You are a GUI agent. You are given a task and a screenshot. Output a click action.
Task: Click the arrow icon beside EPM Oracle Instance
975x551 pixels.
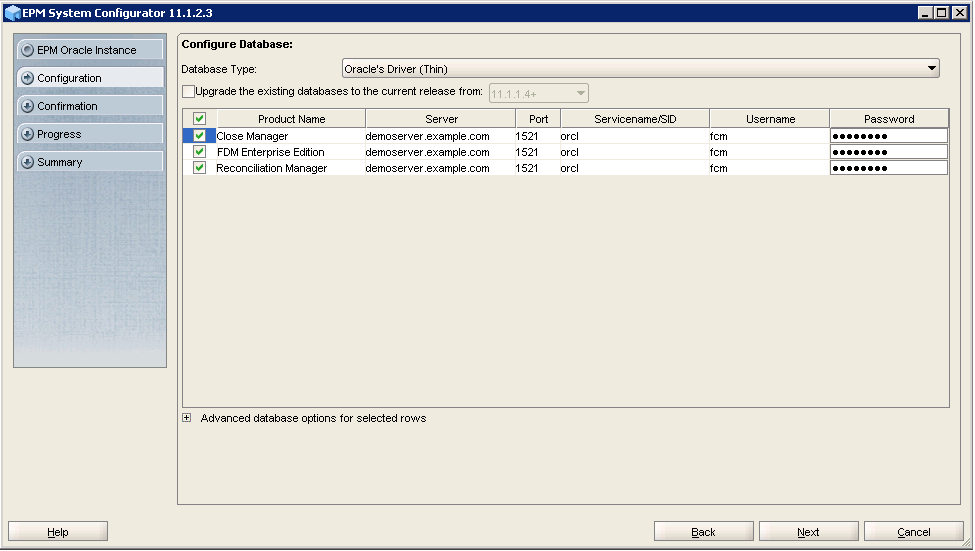coord(27,50)
